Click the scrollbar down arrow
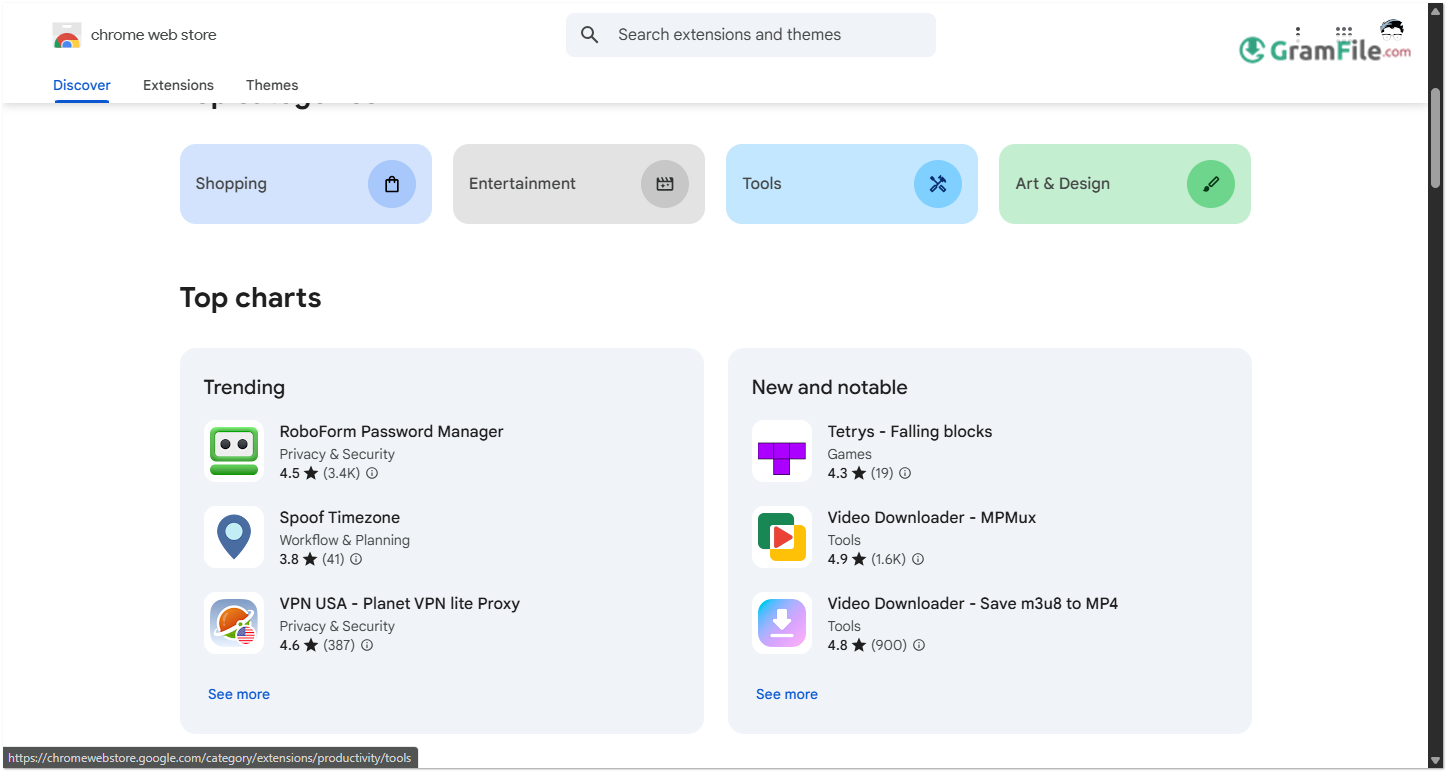Image resolution: width=1447 pixels, height=772 pixels. click(1436, 762)
